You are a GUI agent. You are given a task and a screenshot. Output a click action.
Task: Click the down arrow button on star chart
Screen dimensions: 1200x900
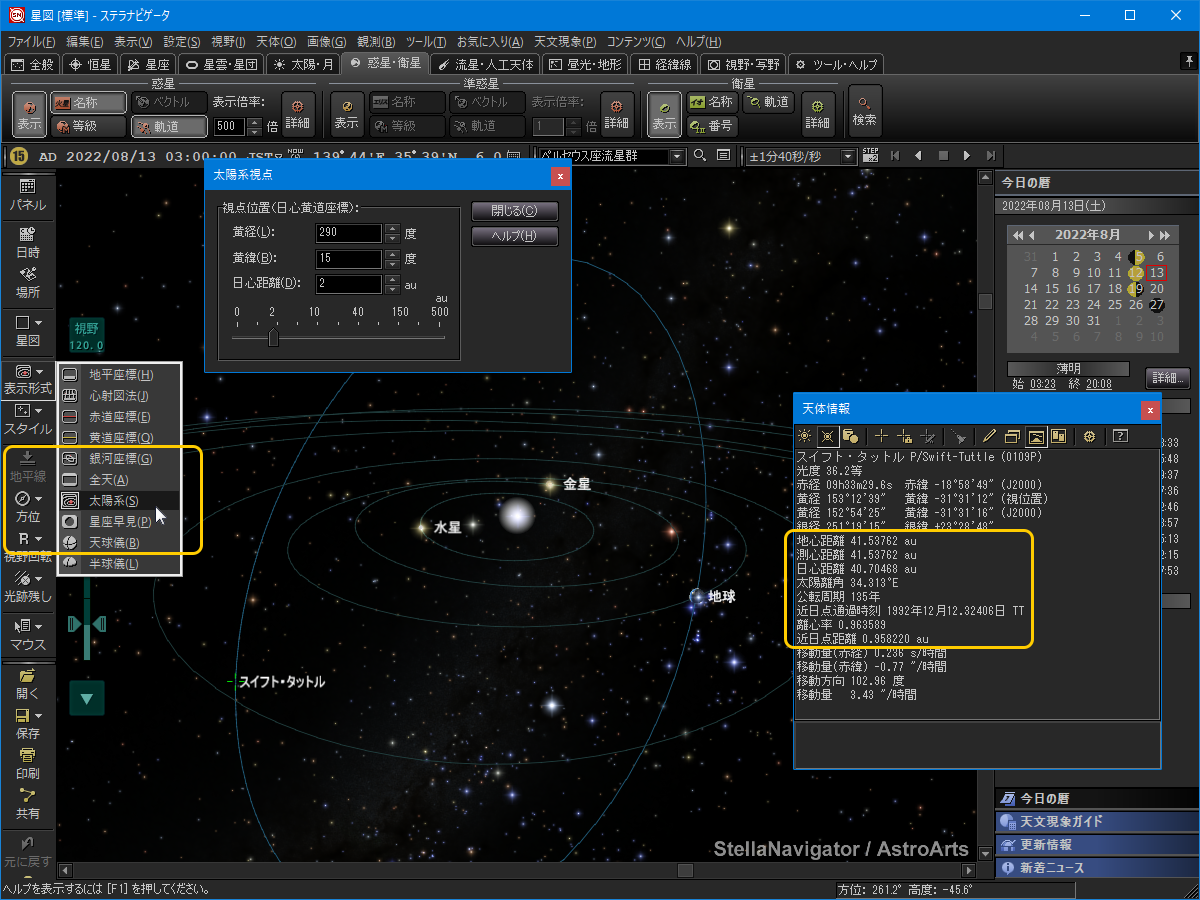tap(87, 698)
